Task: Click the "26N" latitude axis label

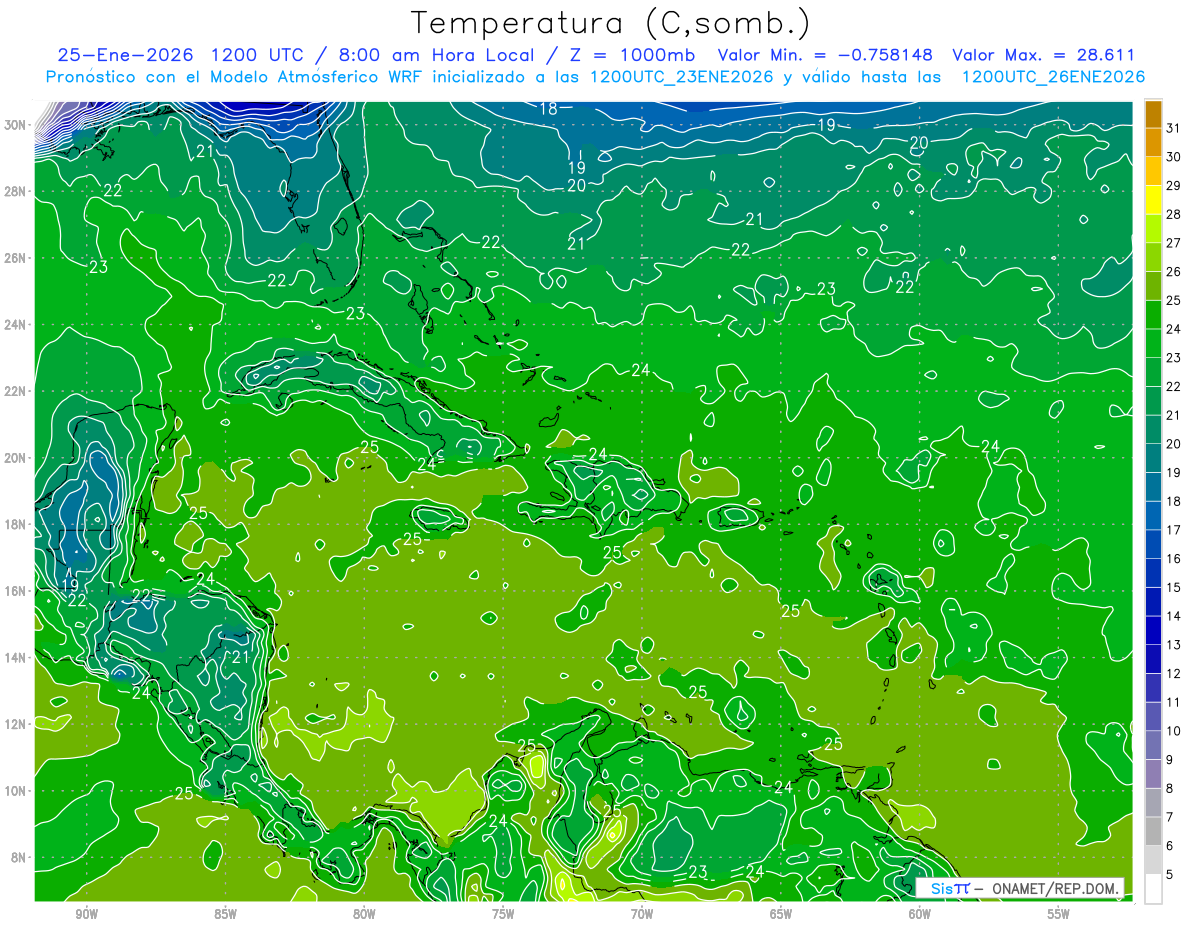Action: tap(16, 258)
